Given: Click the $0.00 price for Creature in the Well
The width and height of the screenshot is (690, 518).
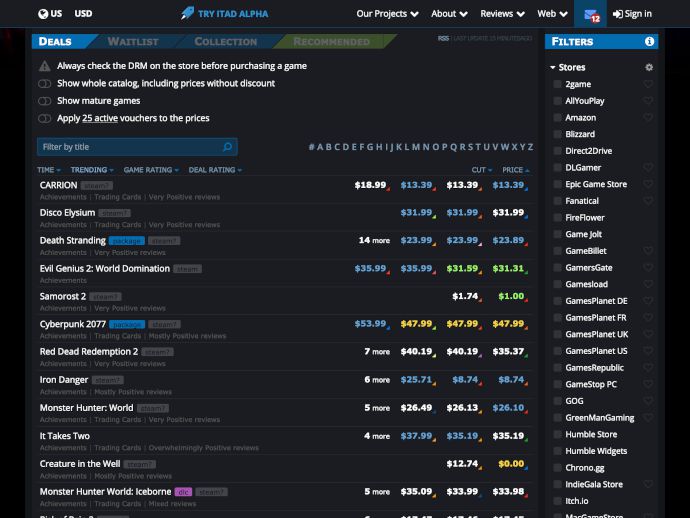Looking at the screenshot, I should 511,464.
